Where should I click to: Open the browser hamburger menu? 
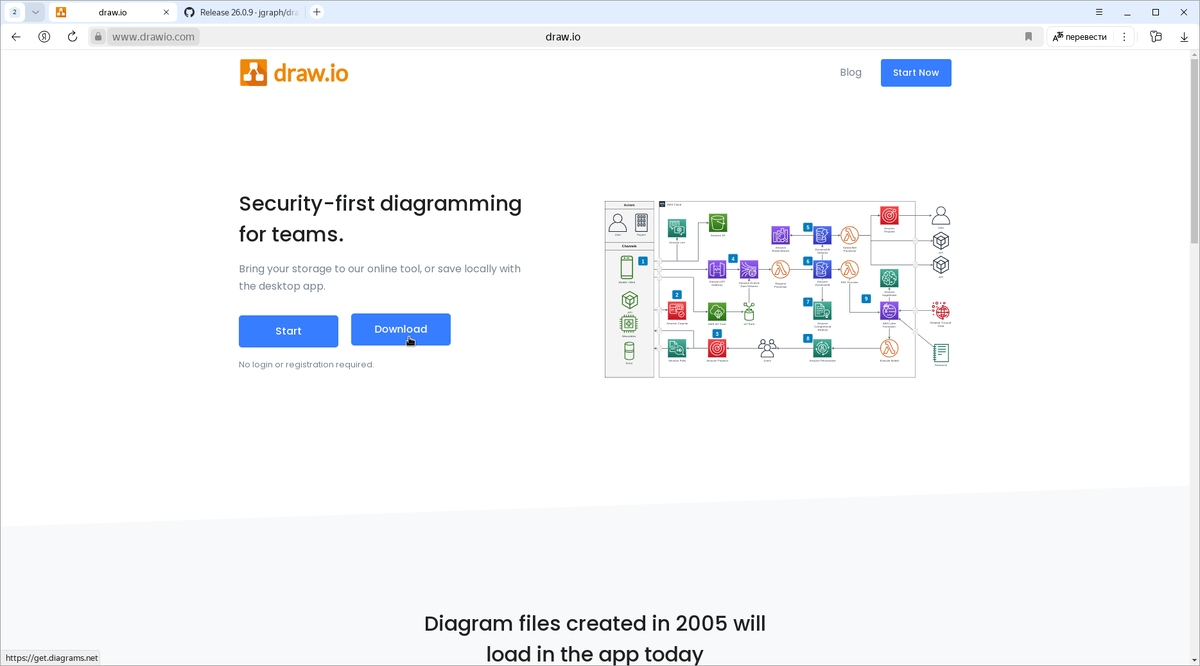point(1099,12)
